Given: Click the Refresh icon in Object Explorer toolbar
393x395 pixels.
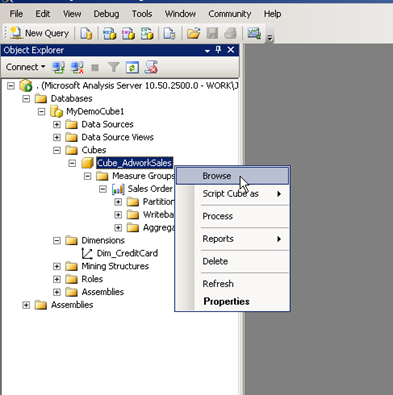Looking at the screenshot, I should (x=132, y=68).
